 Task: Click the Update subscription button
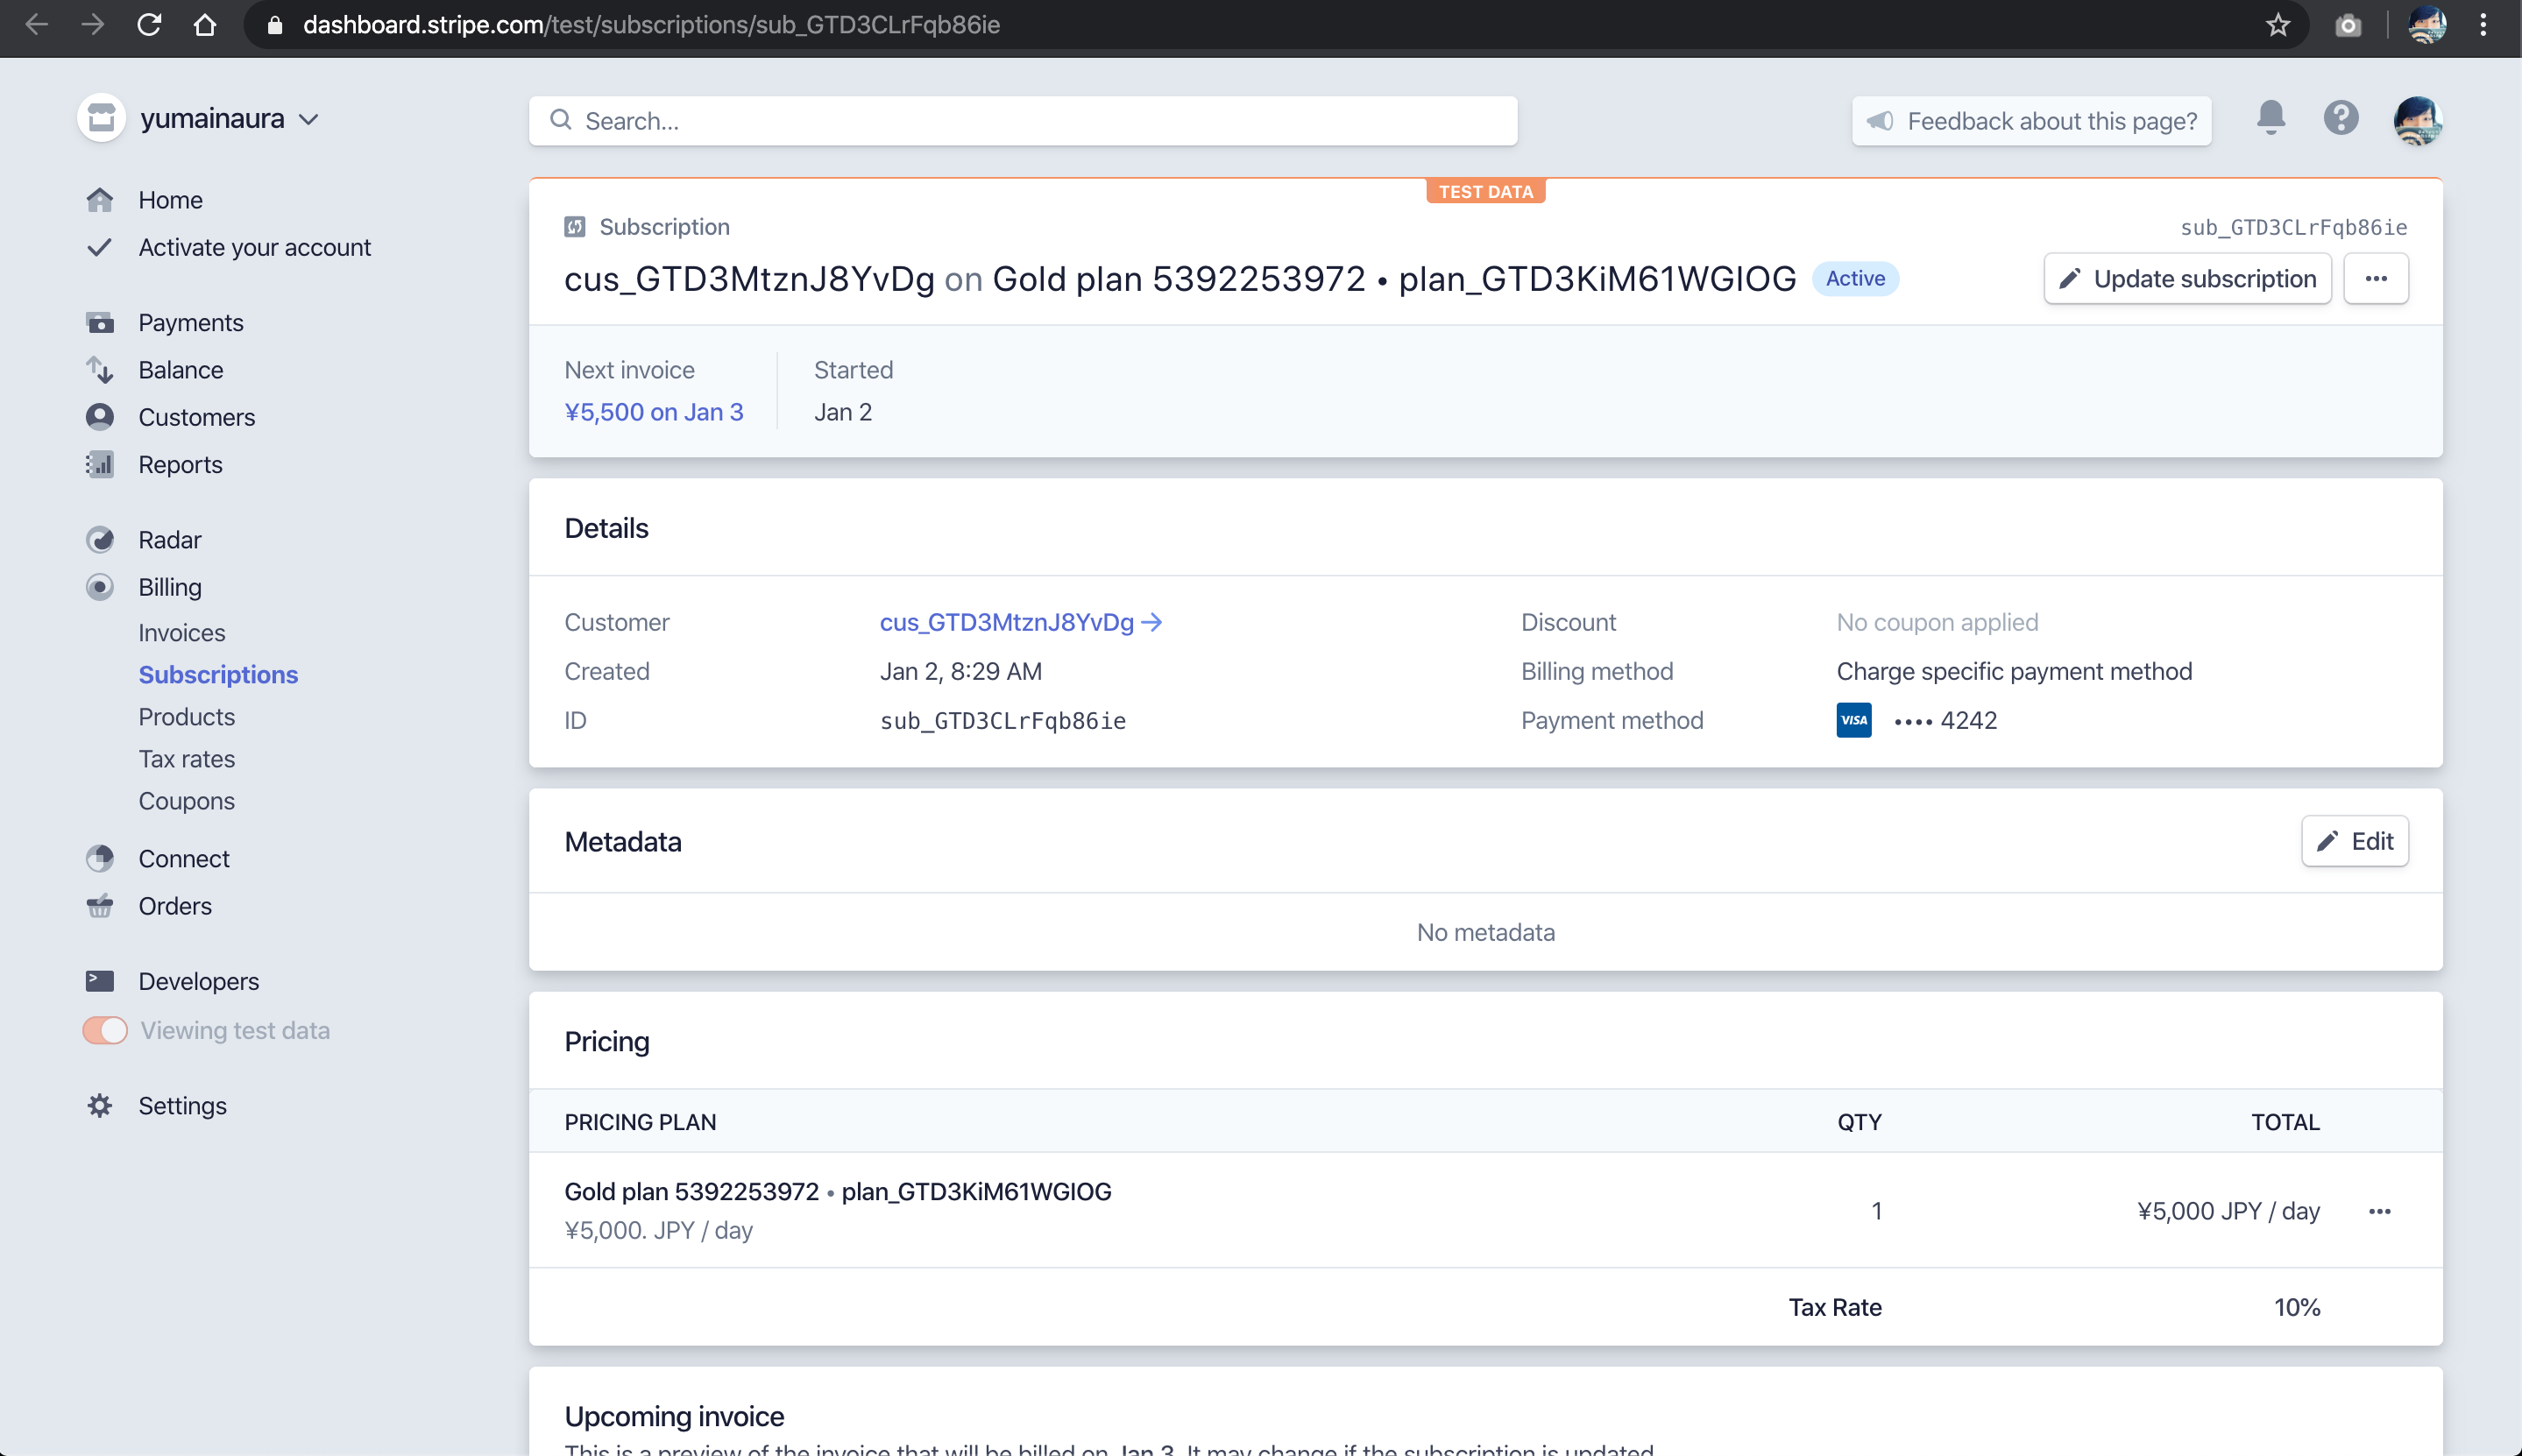[x=2187, y=279]
